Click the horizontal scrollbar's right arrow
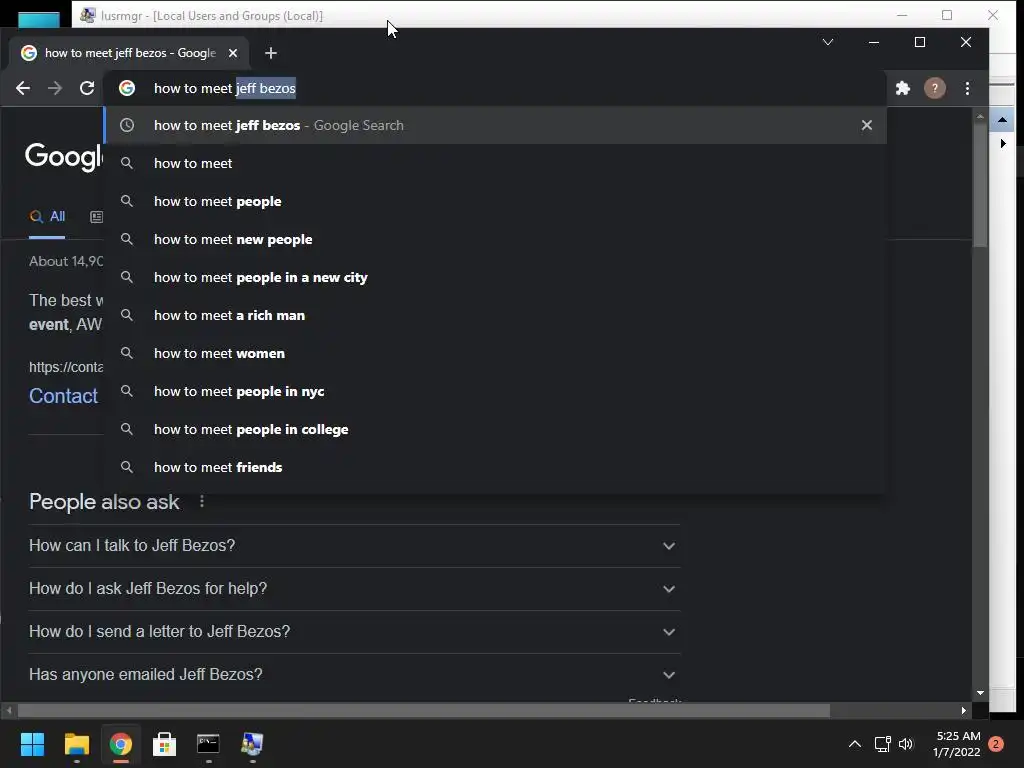Screen dimensions: 1024x768 (x=963, y=711)
